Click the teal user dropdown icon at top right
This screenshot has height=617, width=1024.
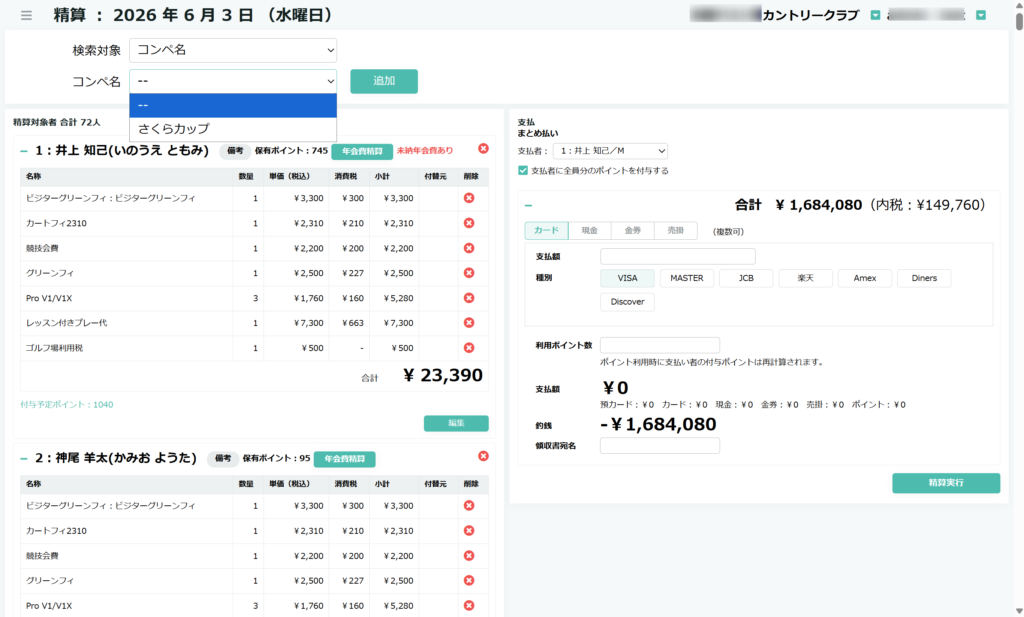[980, 15]
